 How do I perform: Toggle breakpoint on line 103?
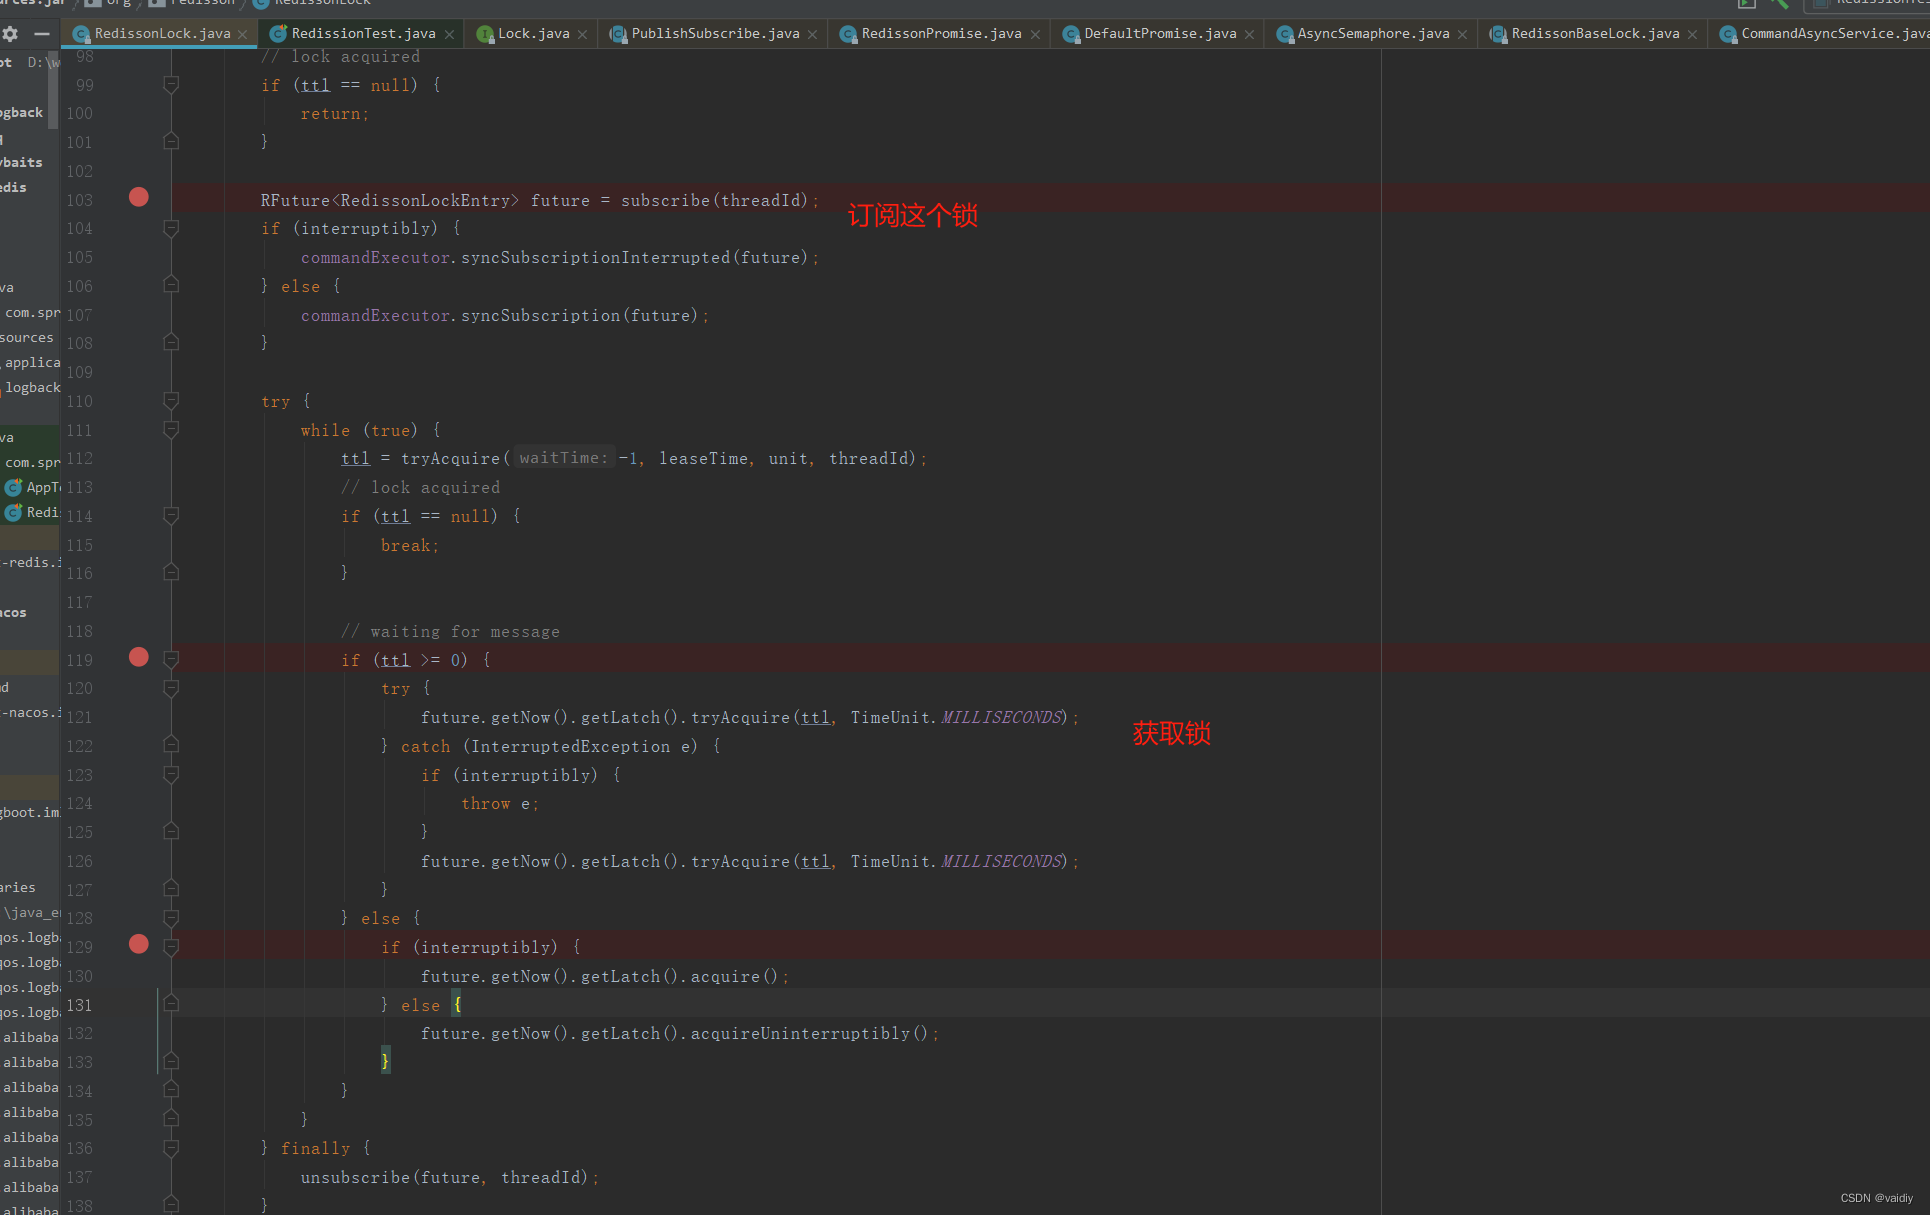pos(139,198)
